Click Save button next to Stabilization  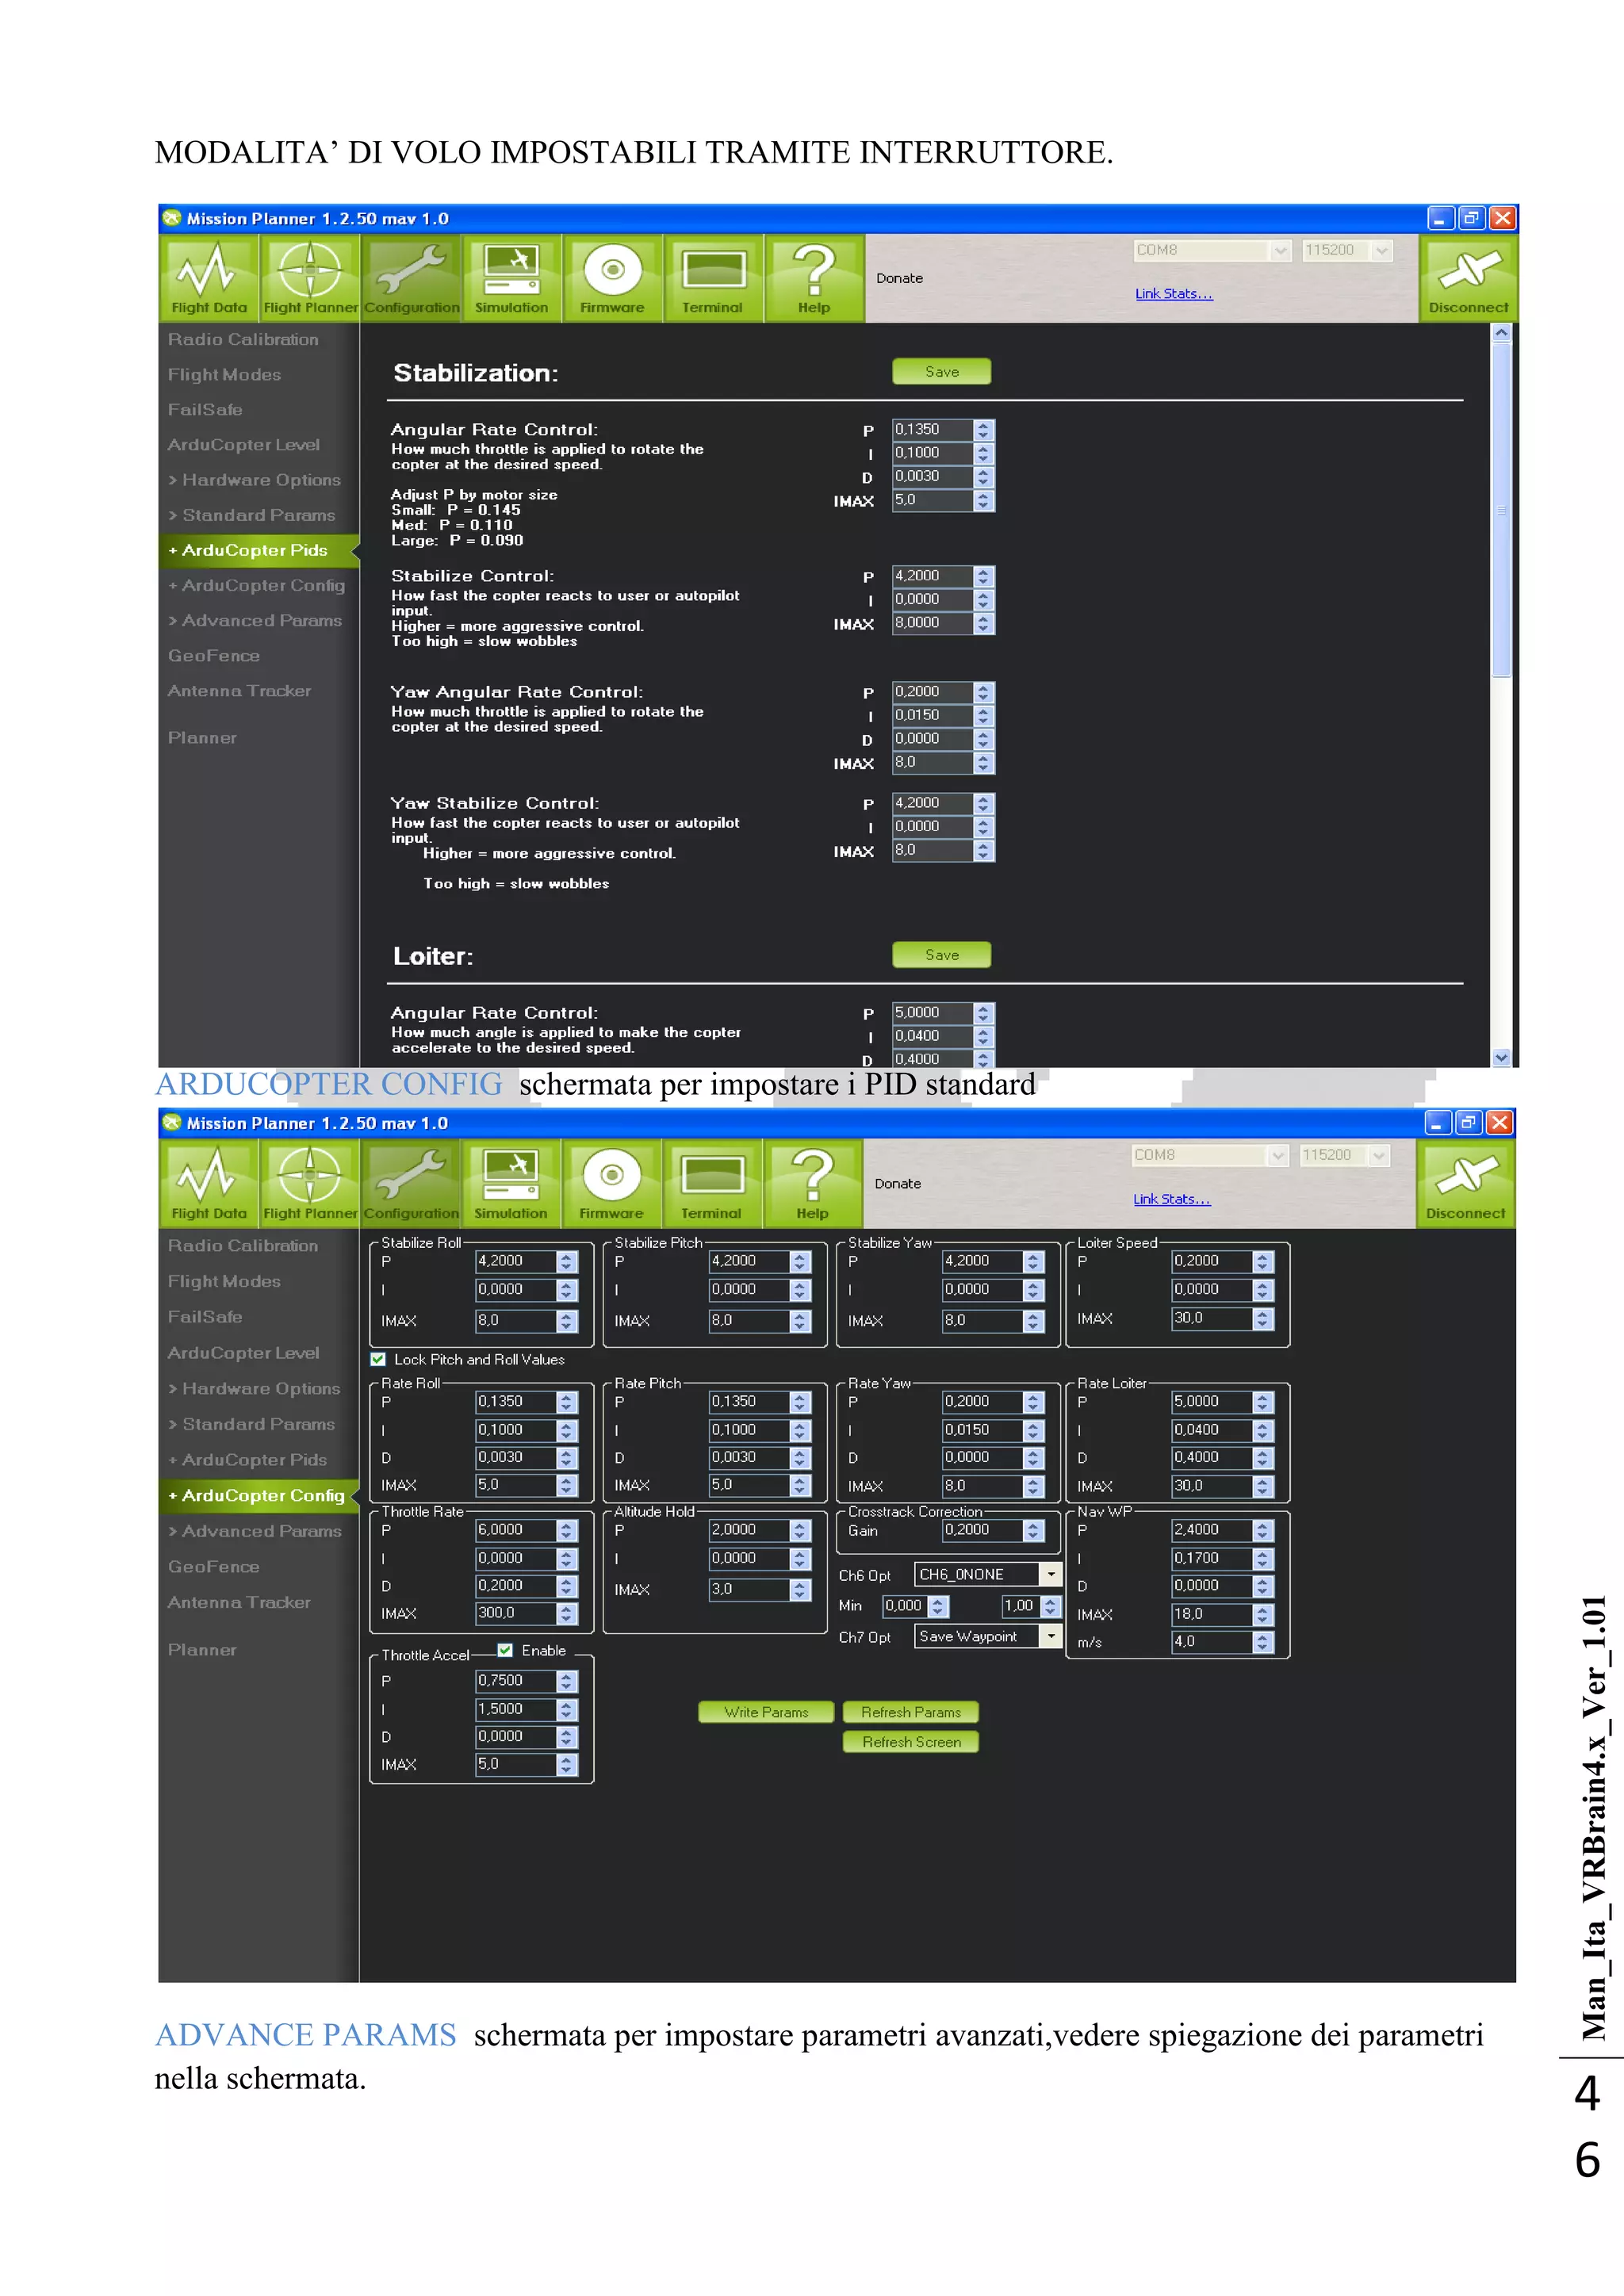pyautogui.click(x=942, y=371)
